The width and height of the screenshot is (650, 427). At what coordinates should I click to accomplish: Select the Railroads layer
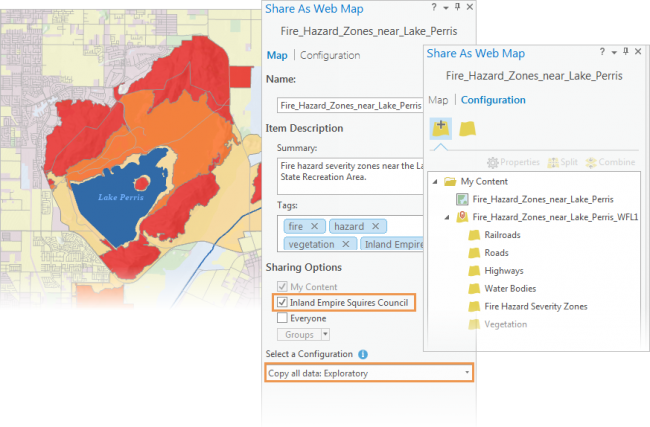click(502, 235)
